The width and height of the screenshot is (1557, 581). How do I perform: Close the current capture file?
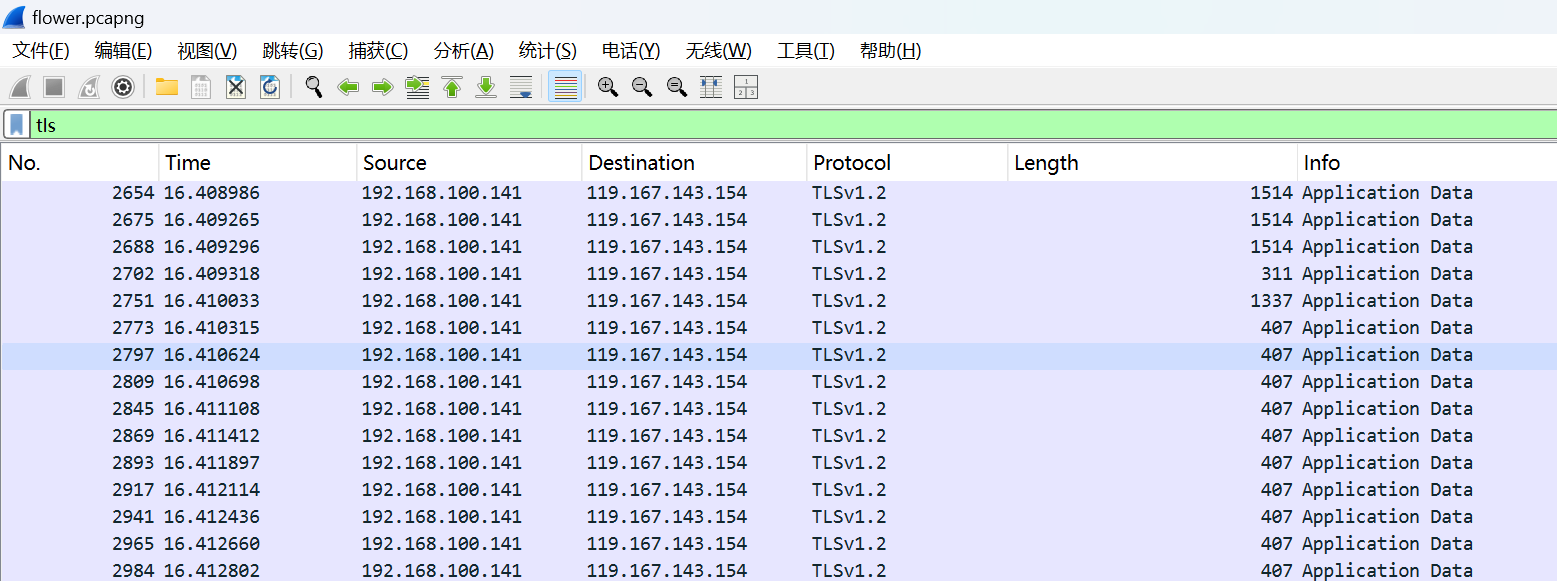click(x=235, y=87)
